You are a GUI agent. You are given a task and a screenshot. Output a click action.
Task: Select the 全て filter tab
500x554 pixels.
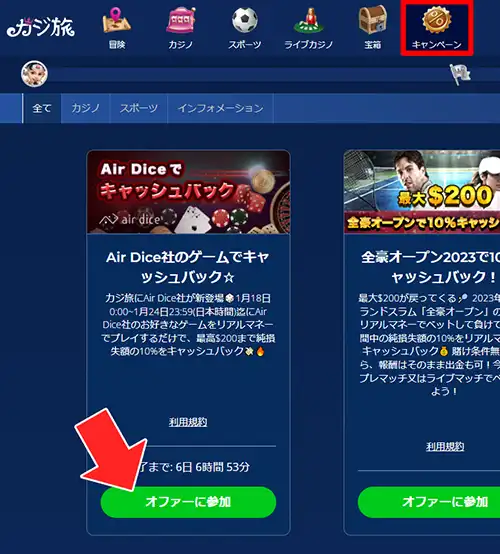(x=42, y=108)
